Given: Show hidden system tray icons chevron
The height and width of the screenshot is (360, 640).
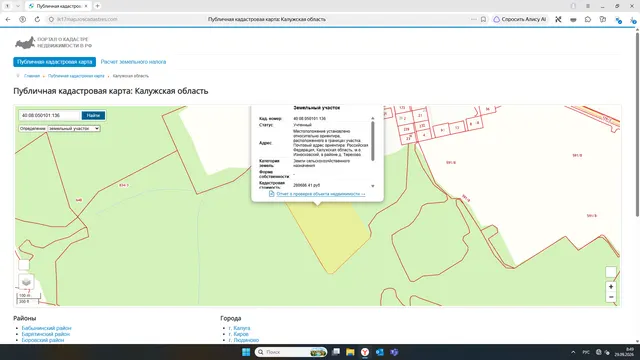Looking at the screenshot, I should click(573, 352).
